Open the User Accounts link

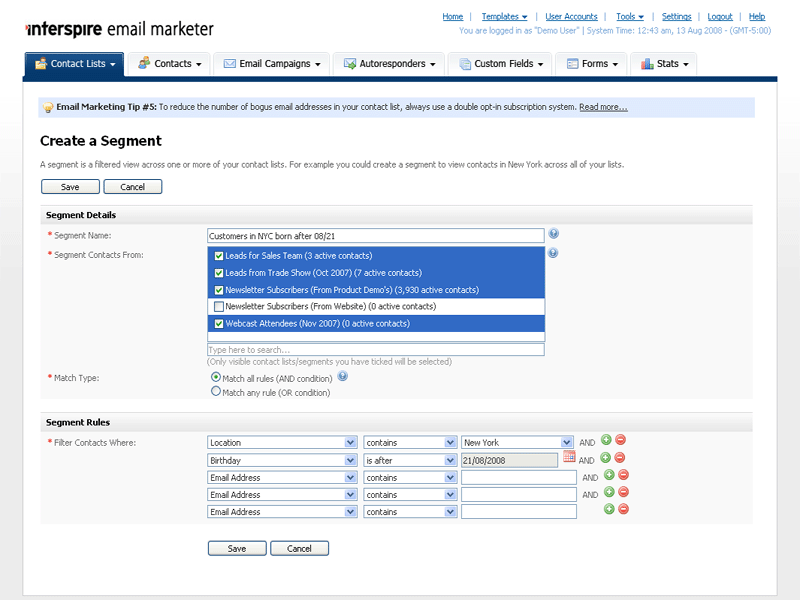click(571, 17)
